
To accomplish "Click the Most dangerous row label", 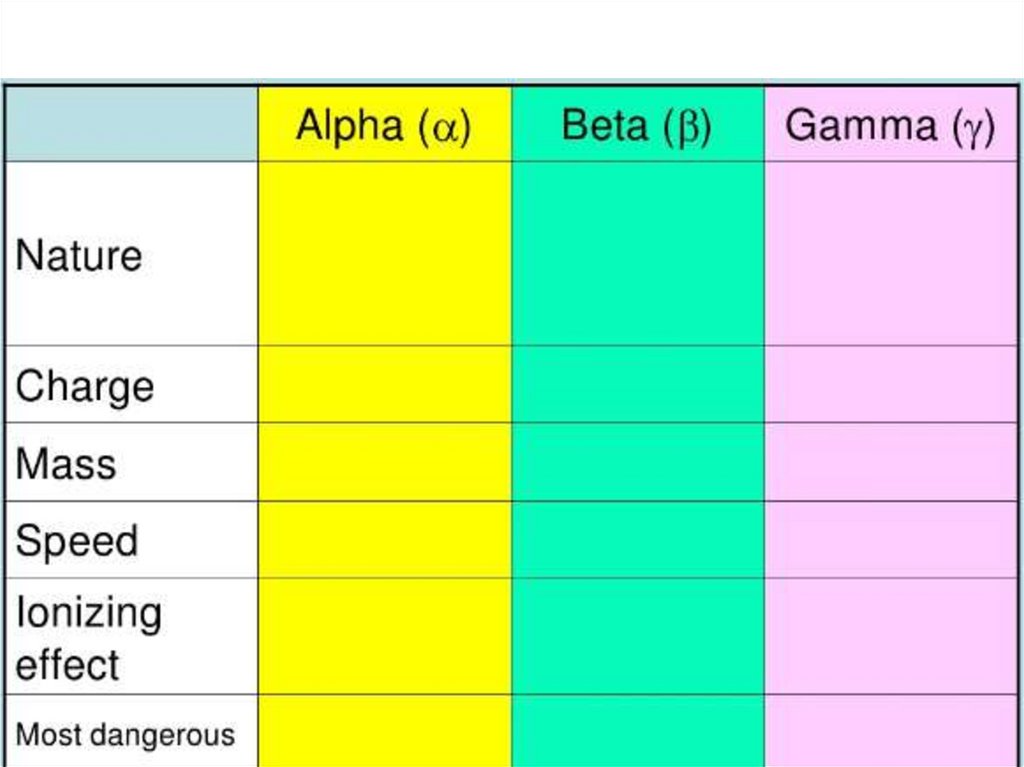I will tap(125, 735).
